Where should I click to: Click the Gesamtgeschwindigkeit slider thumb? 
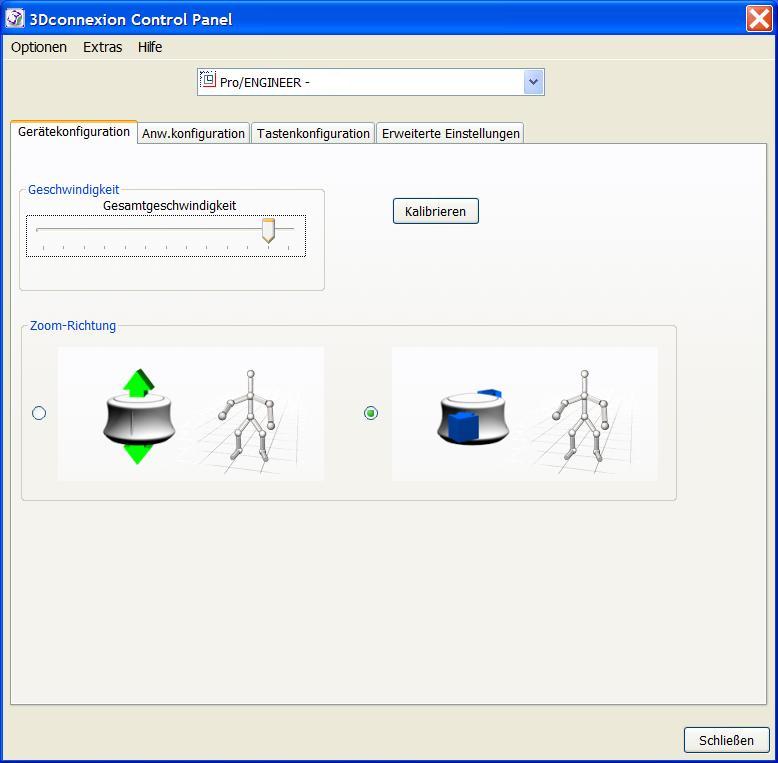point(268,230)
